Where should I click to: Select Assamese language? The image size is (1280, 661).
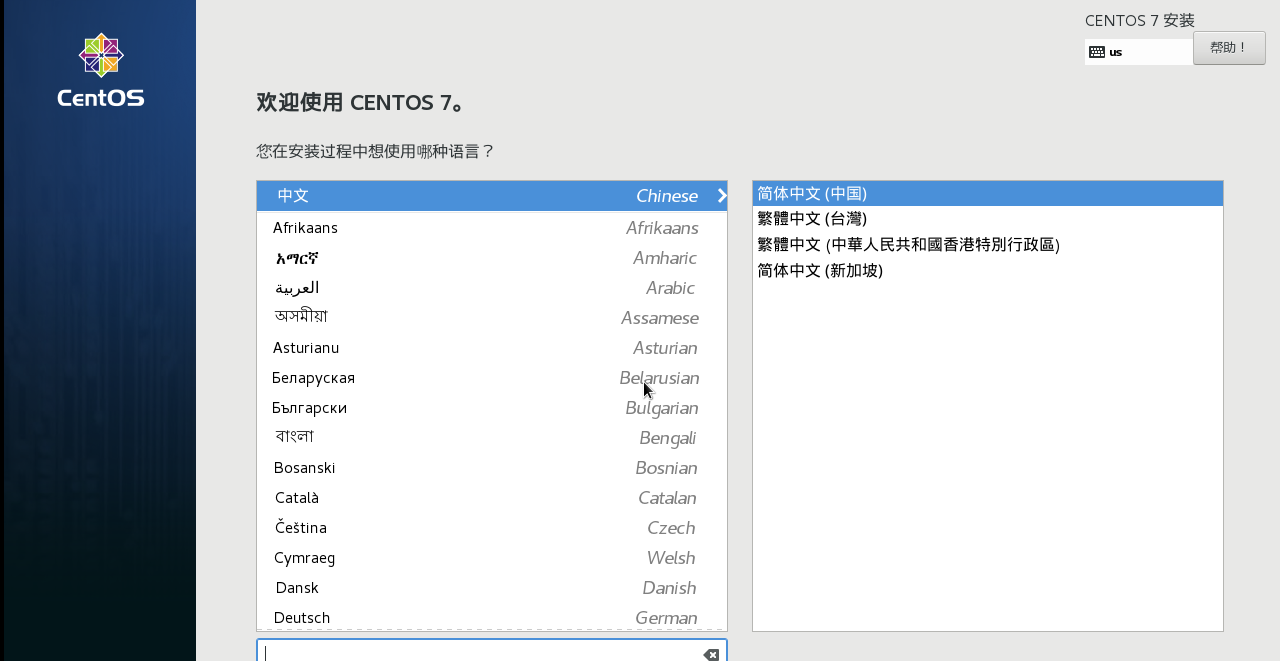point(492,318)
